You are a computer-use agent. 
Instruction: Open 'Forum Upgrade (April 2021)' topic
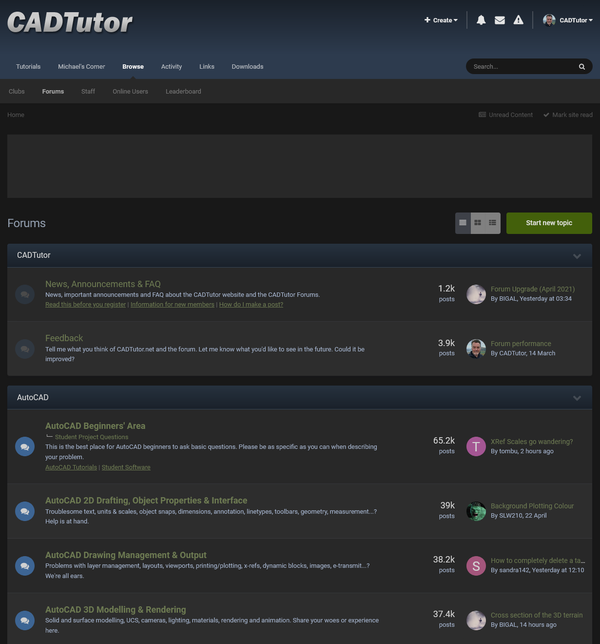[x=533, y=289]
